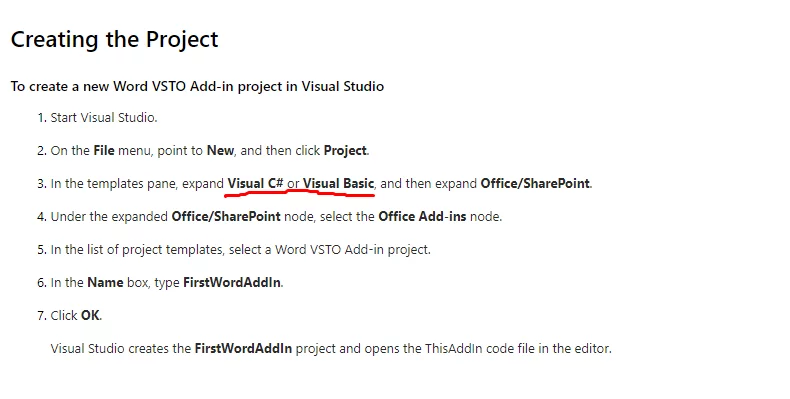Viewport: 790px width, 399px height.
Task: Click the bold word 'File' in step 2
Action: pos(104,150)
